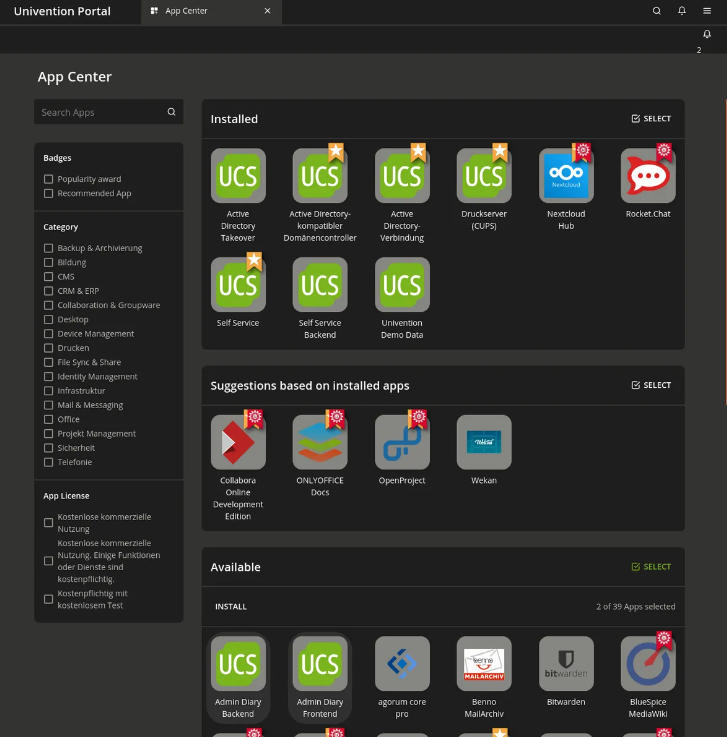Open notifications bell in top bar
The width and height of the screenshot is (727, 737).
pyautogui.click(x=681, y=11)
